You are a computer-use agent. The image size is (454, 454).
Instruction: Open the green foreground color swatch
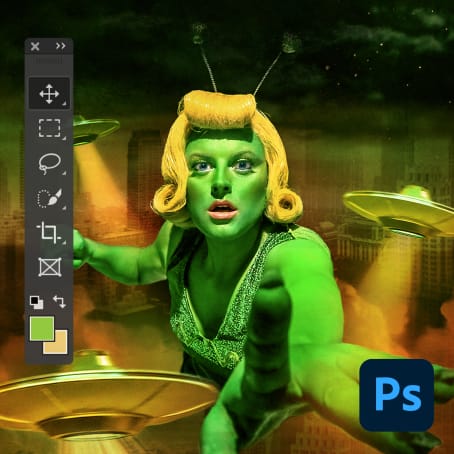click(x=42, y=328)
